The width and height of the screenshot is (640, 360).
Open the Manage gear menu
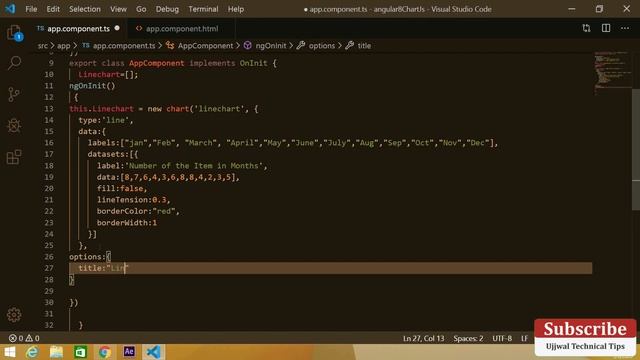click(x=14, y=315)
